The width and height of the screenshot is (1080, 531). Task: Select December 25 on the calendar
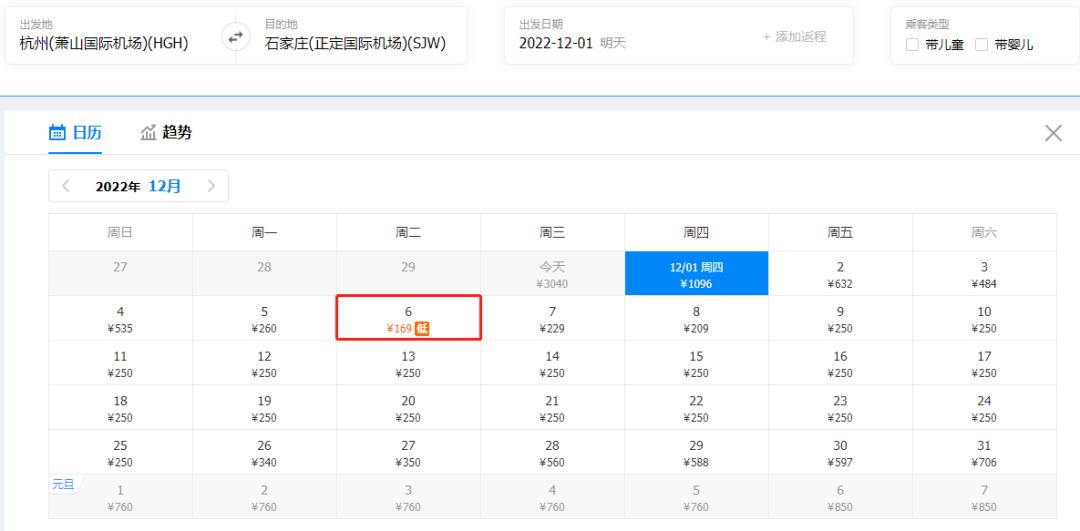click(x=121, y=452)
